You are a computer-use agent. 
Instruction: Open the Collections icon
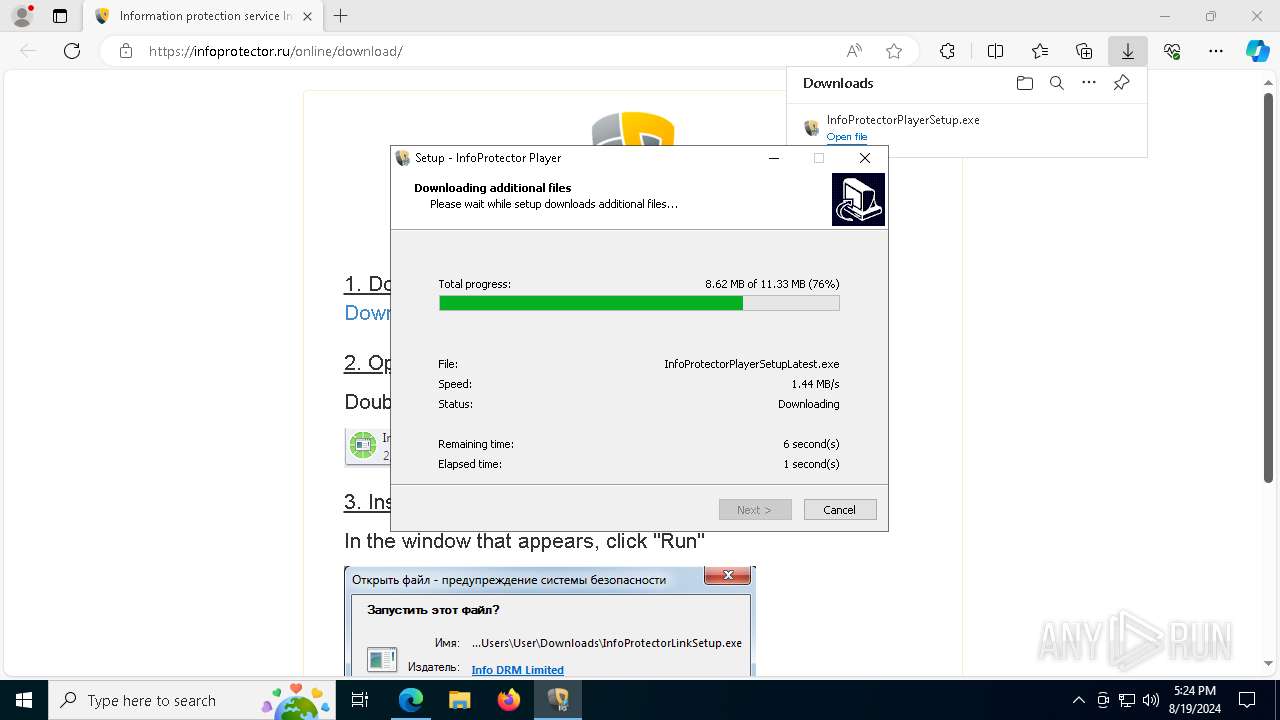(x=1084, y=51)
